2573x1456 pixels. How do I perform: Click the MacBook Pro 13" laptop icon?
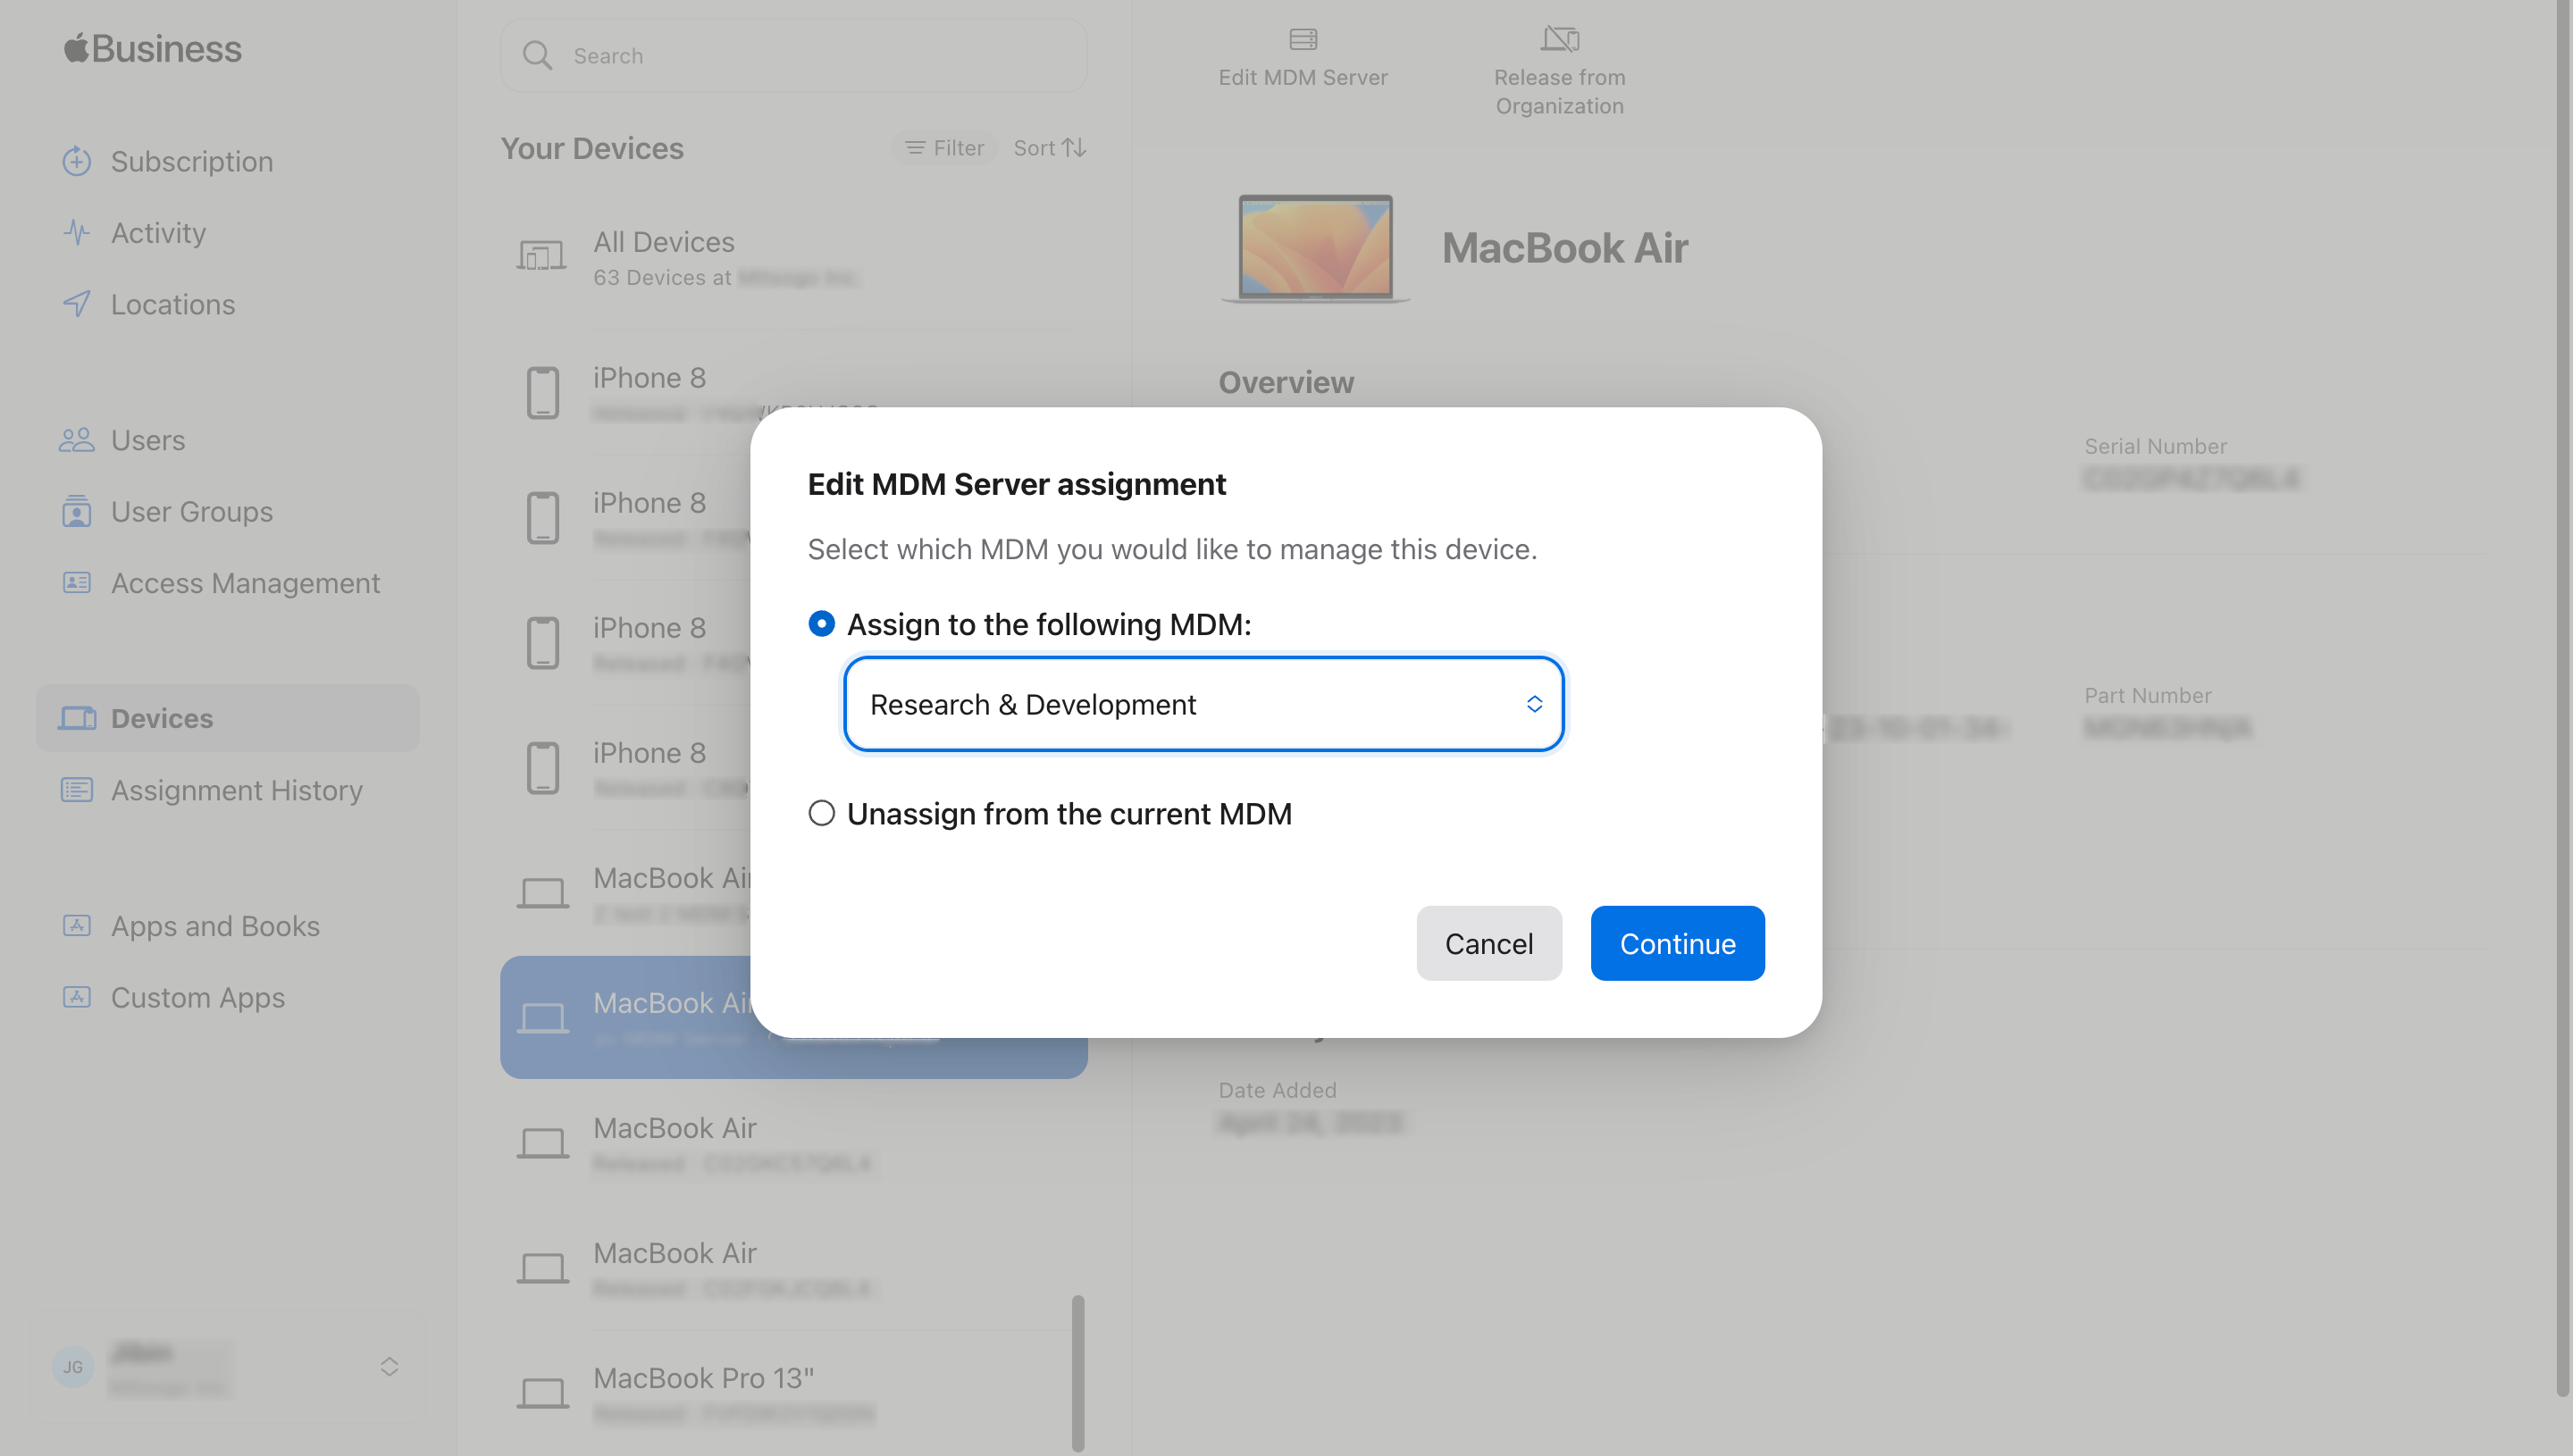(543, 1393)
